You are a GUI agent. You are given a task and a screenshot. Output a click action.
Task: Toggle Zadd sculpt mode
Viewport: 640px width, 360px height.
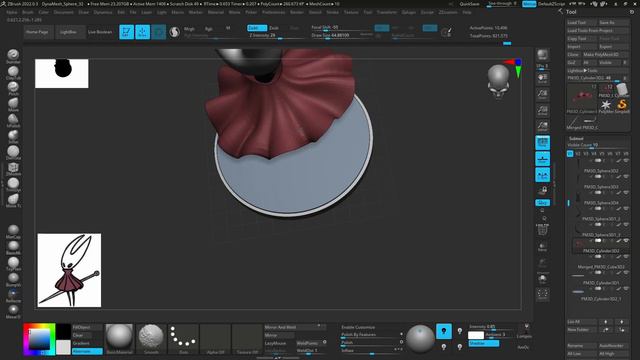[257, 28]
